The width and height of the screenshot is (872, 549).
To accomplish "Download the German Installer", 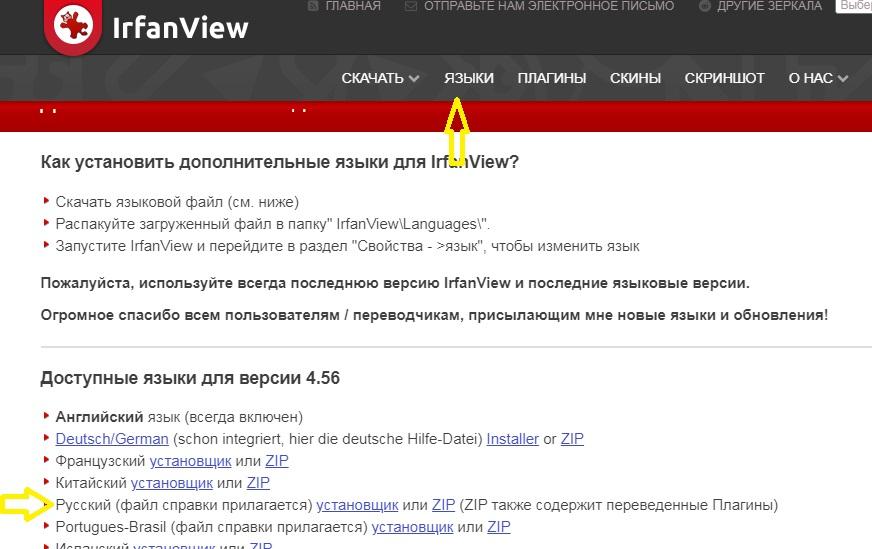I will tap(513, 439).
